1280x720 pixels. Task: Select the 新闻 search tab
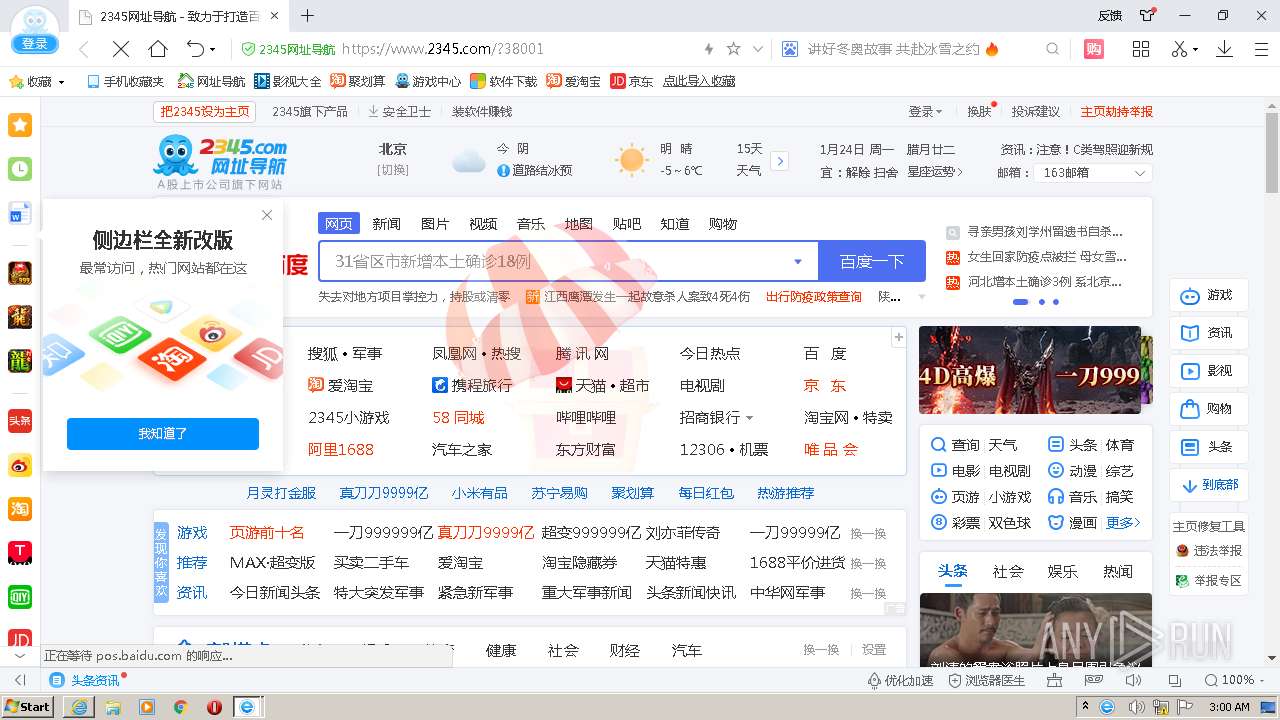386,224
